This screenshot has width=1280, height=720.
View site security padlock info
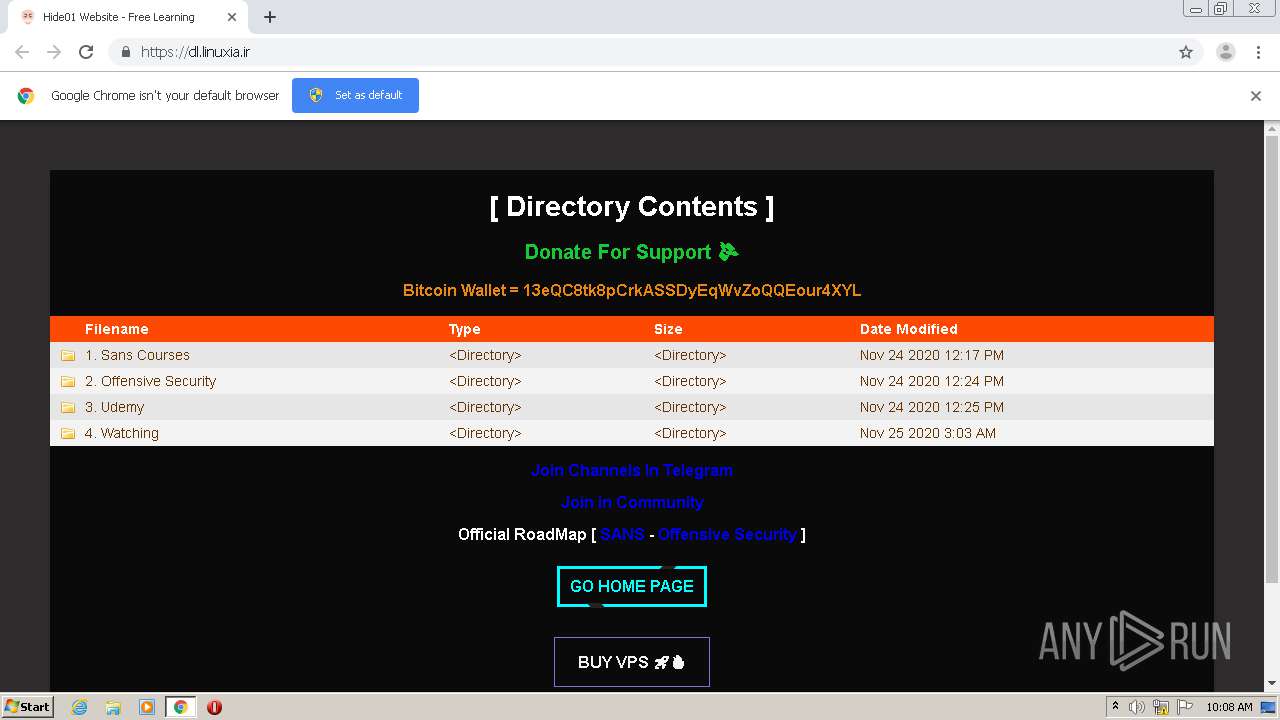[x=125, y=52]
